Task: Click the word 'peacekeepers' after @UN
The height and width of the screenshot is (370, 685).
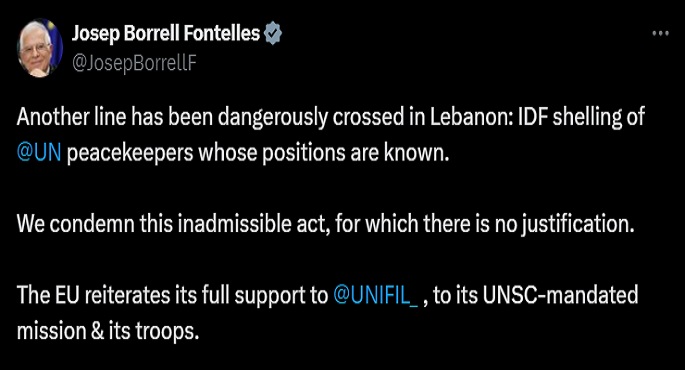Action: pyautogui.click(x=130, y=153)
